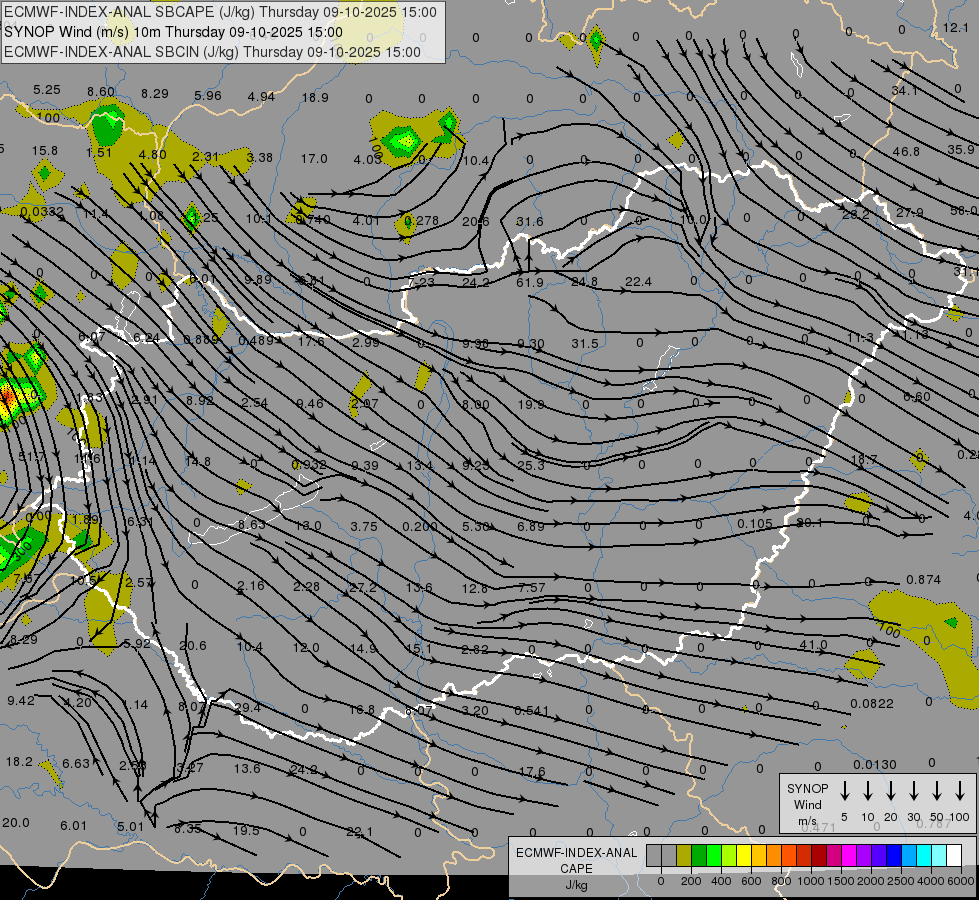Image resolution: width=979 pixels, height=900 pixels.
Task: Click the 41.0 value on the map
Action: 814,645
